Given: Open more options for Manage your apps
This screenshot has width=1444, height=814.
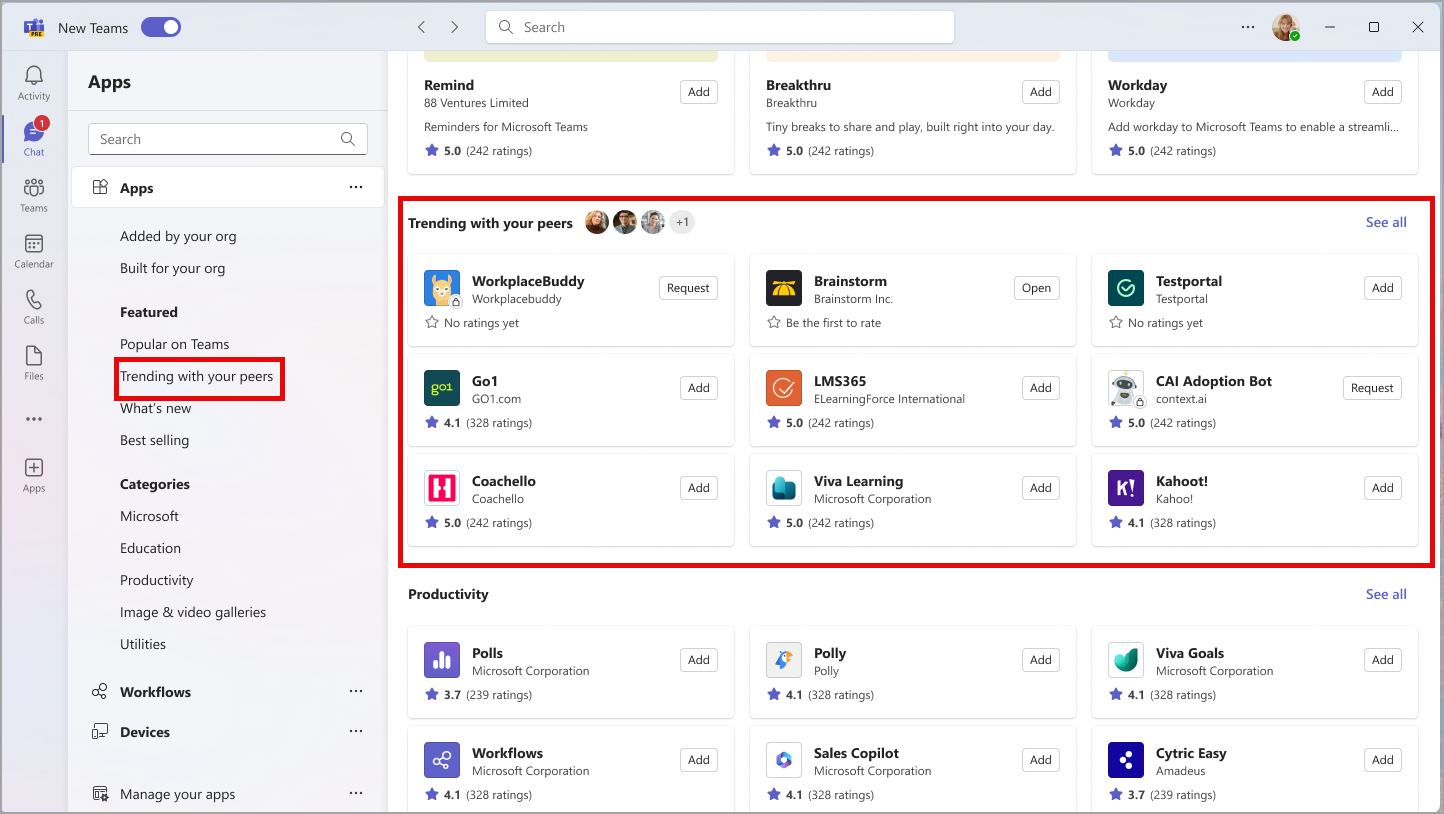Looking at the screenshot, I should coord(356,793).
